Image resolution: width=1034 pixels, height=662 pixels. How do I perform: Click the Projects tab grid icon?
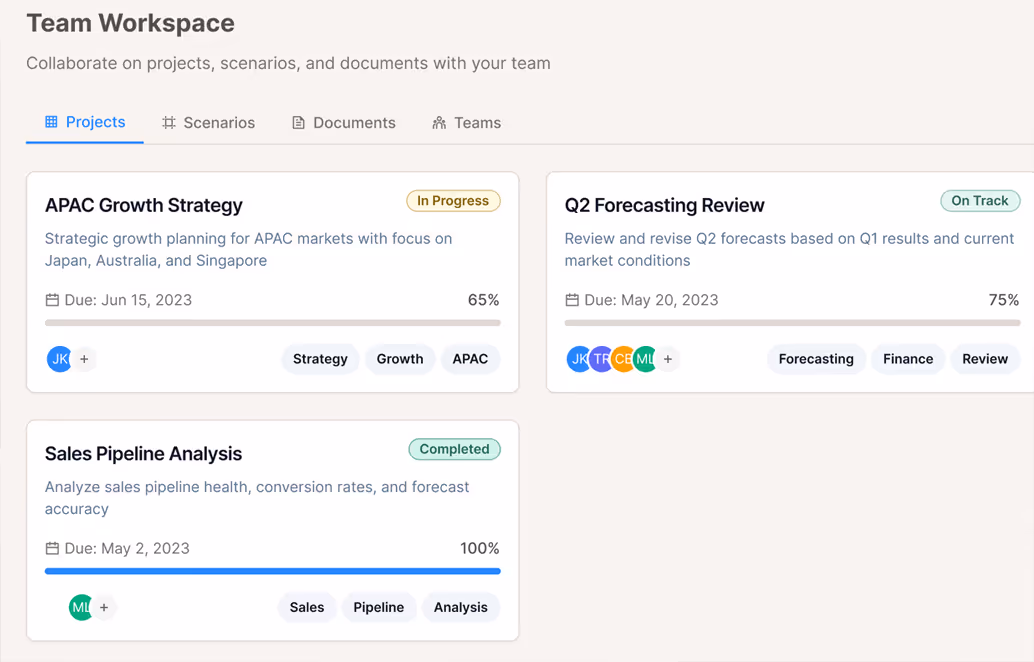[51, 122]
